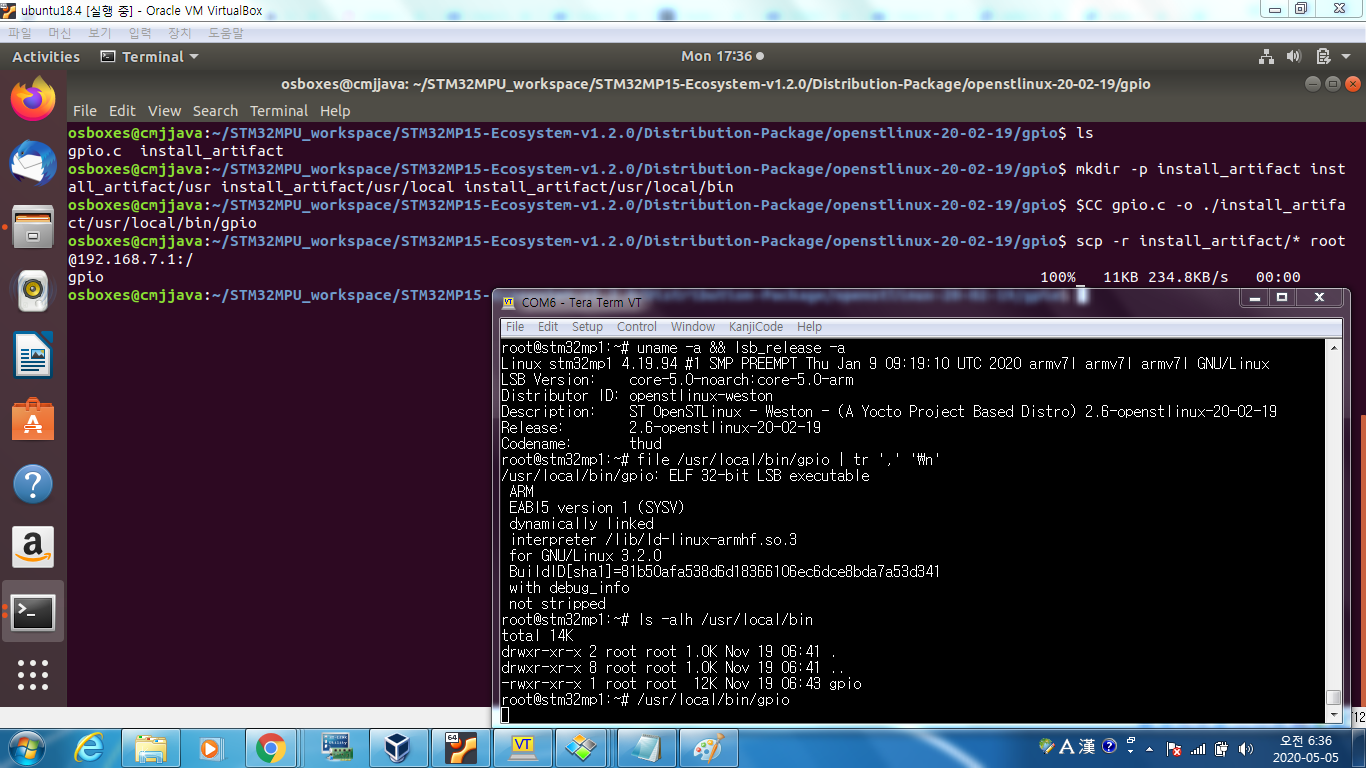Open the Notepad taskbar icon
This screenshot has width=1366, height=768.
click(x=646, y=747)
